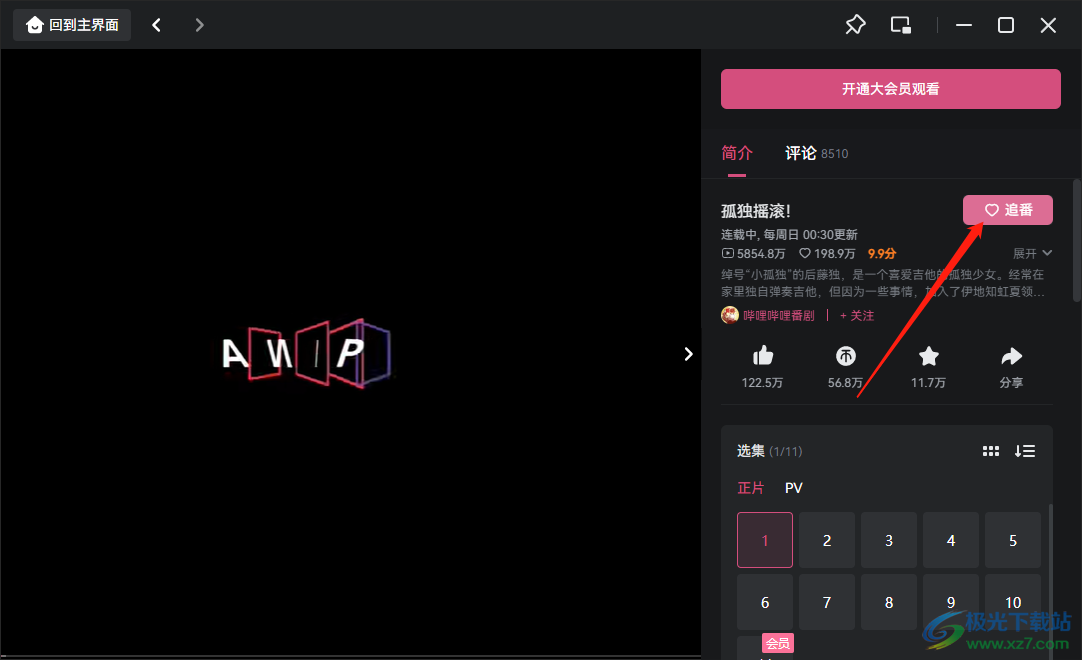This screenshot has width=1082, height=660.
Task: Like the video with thumbs-up icon
Action: (763, 356)
